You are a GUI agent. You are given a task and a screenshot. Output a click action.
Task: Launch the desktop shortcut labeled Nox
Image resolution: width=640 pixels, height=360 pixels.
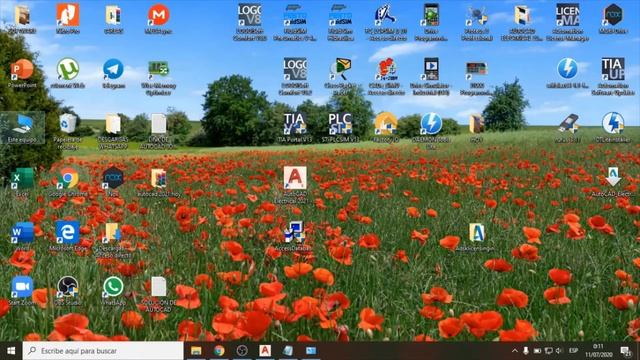(x=113, y=178)
